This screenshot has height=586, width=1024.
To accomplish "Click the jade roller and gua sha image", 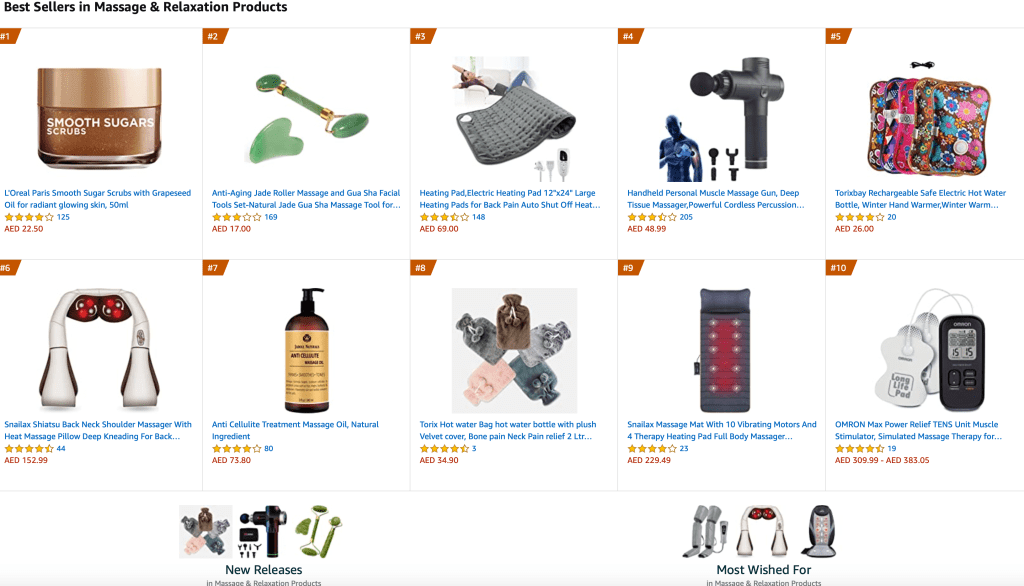I will [x=307, y=118].
